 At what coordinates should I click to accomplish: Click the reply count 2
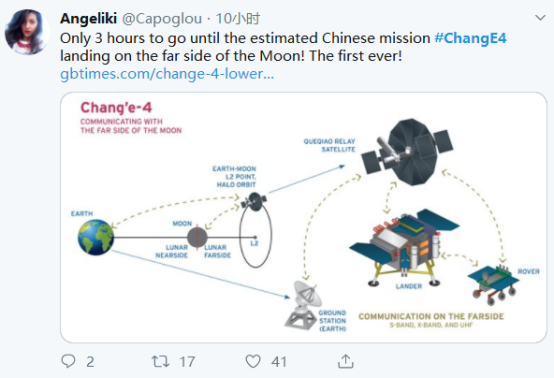[90, 362]
